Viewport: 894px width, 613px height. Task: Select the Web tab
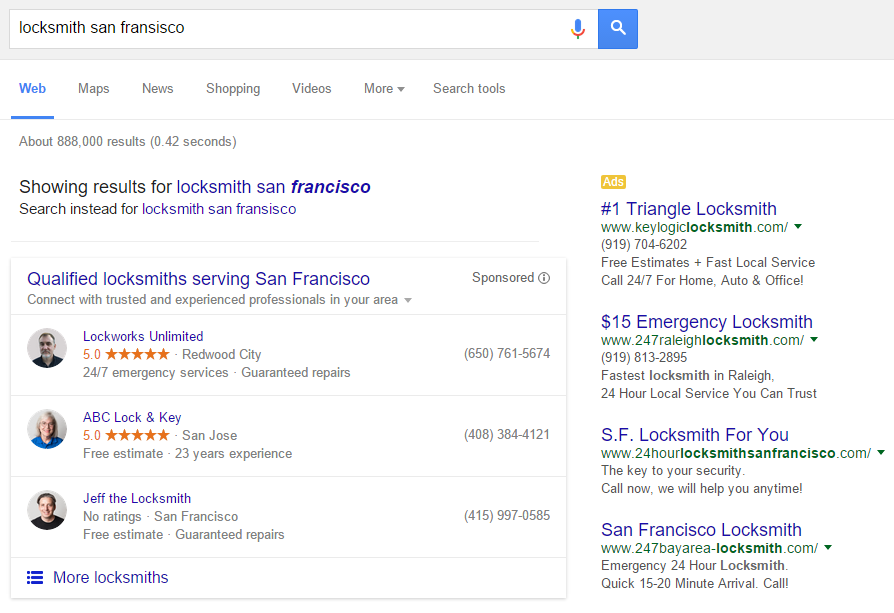pos(32,88)
